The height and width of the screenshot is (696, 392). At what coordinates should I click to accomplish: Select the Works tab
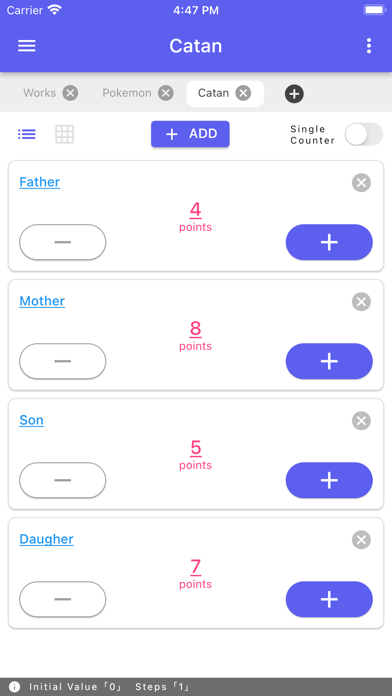coord(40,93)
